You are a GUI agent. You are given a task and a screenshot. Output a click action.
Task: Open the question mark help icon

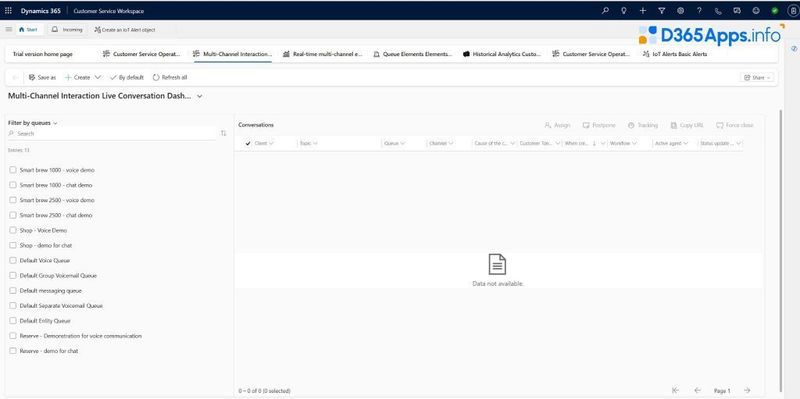tap(699, 11)
